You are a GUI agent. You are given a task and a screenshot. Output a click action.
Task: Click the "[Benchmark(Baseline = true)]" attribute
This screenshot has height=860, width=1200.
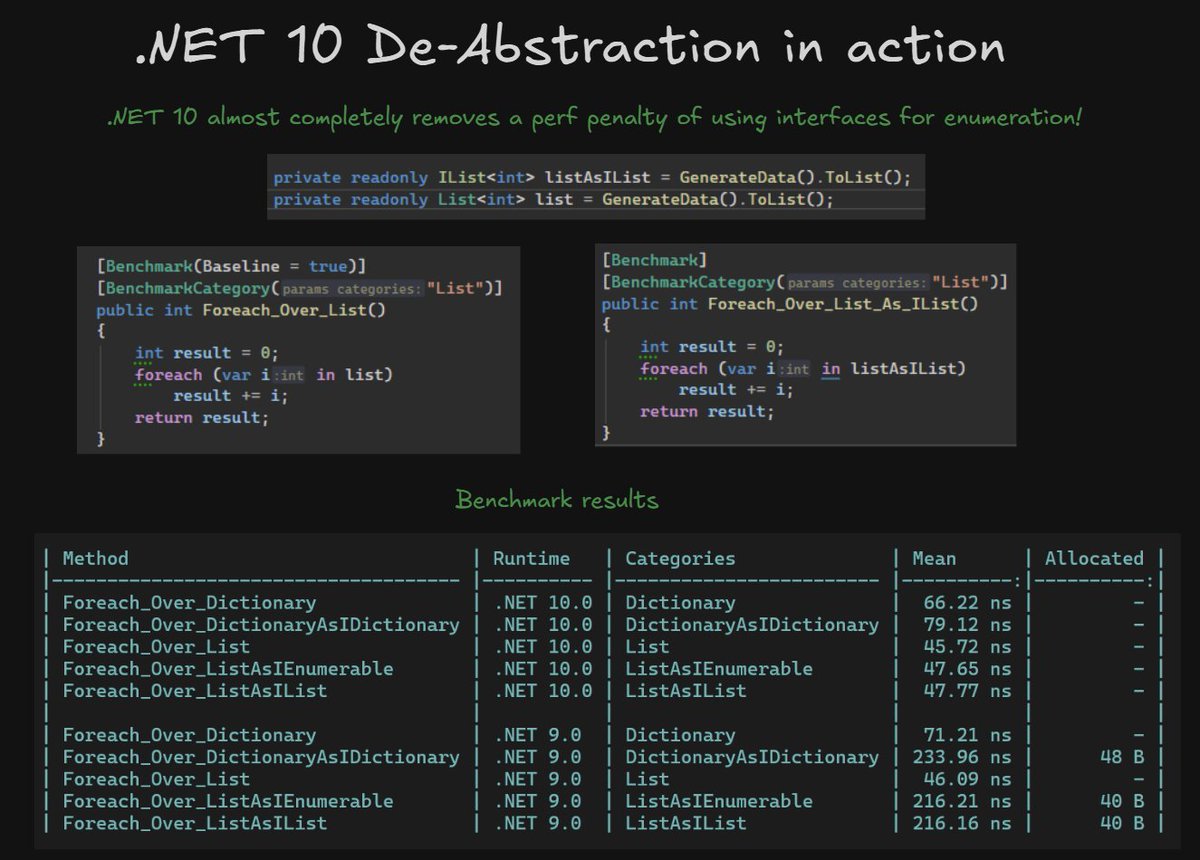click(231, 266)
